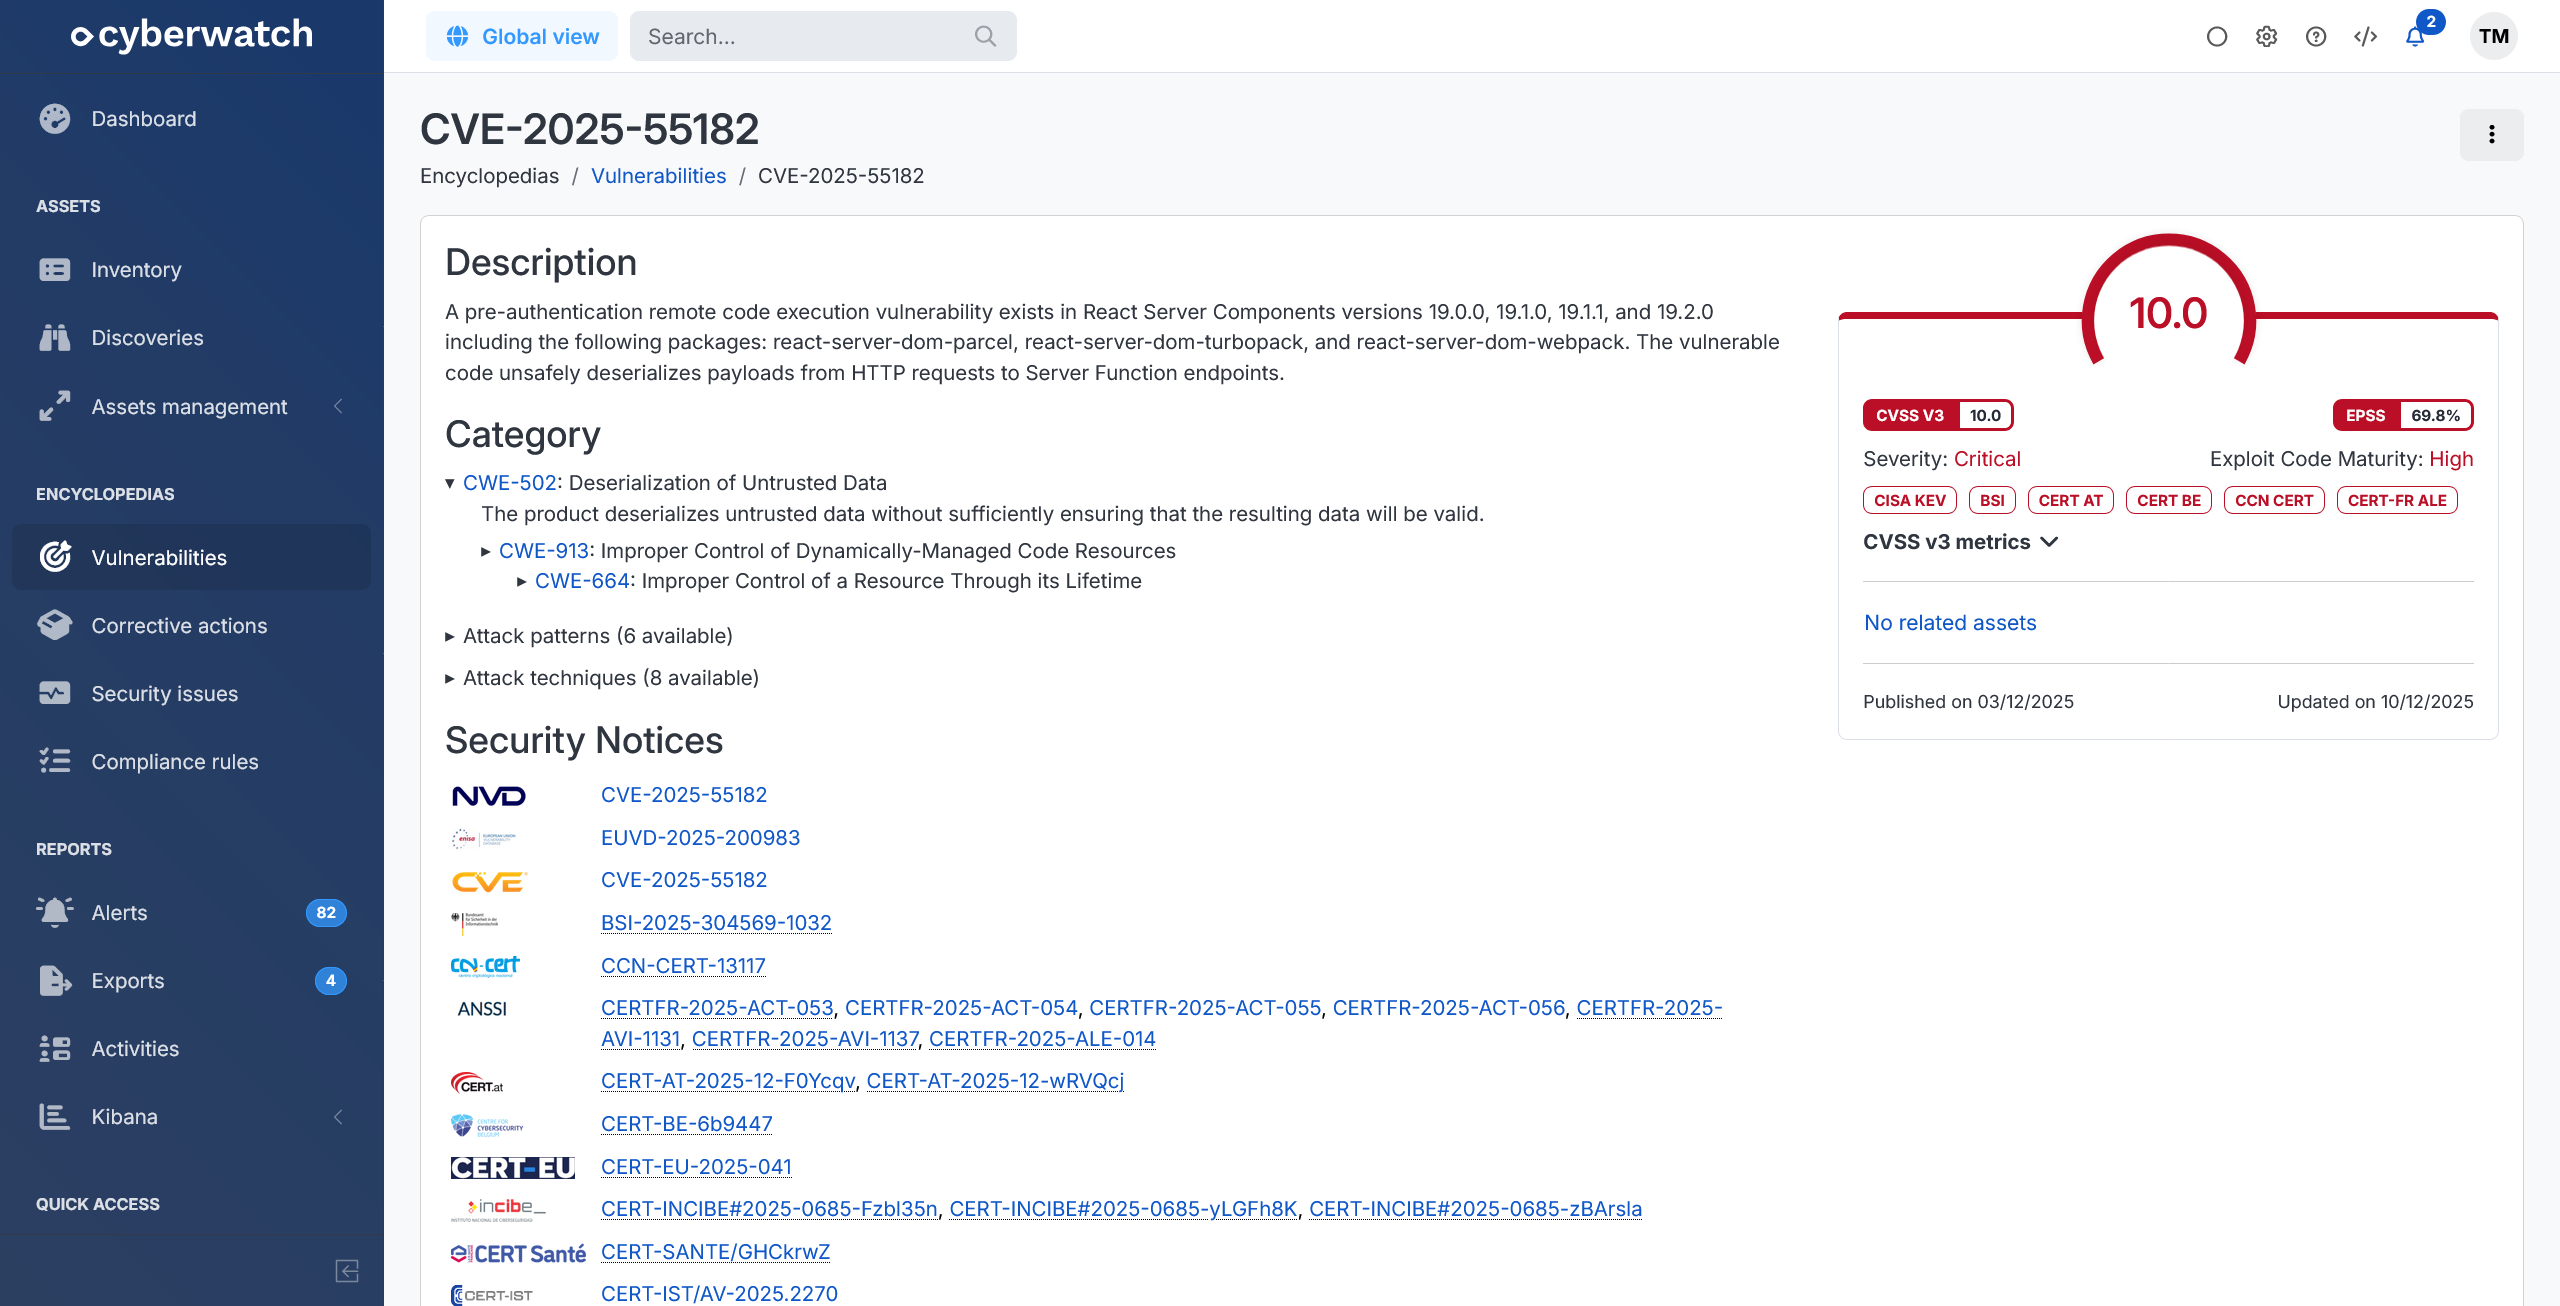Expand Attack patterns (6 available)
Screen dimensions: 2560x1306
[589, 636]
